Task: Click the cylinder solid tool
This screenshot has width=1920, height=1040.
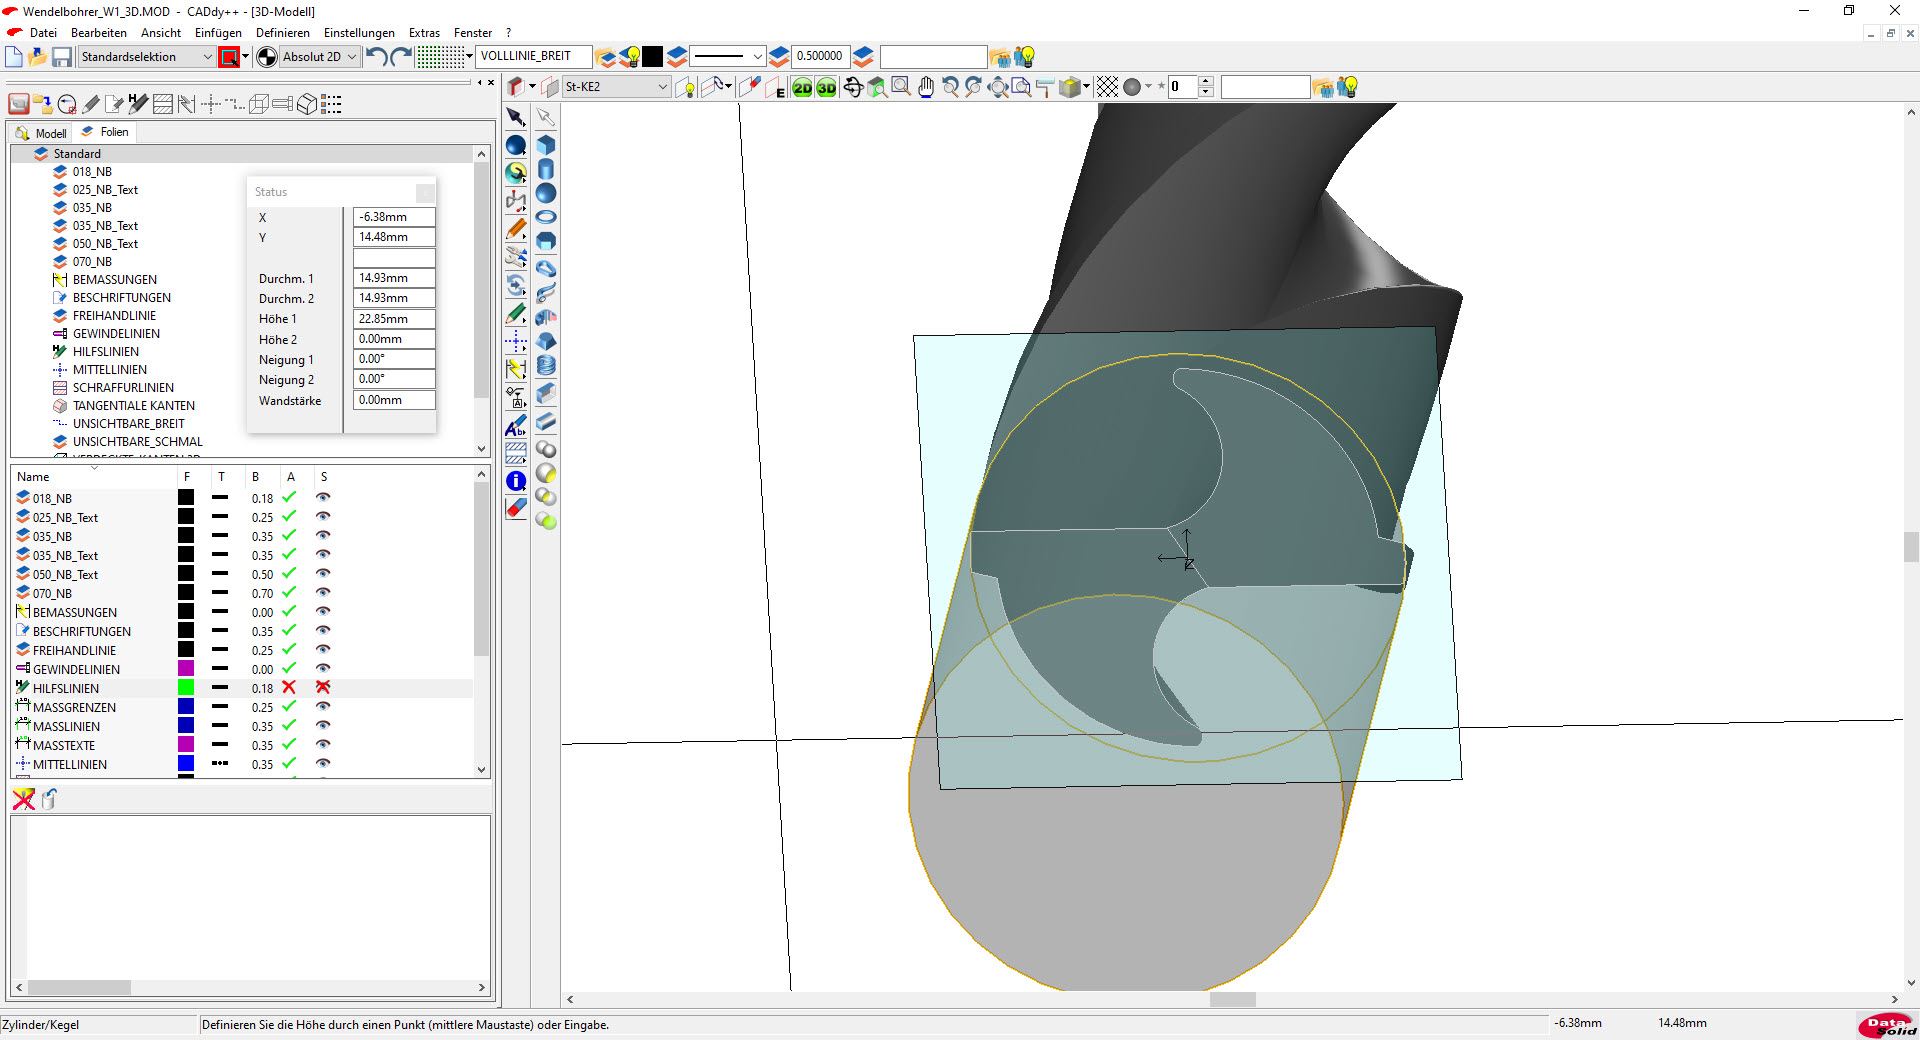Action: 546,169
